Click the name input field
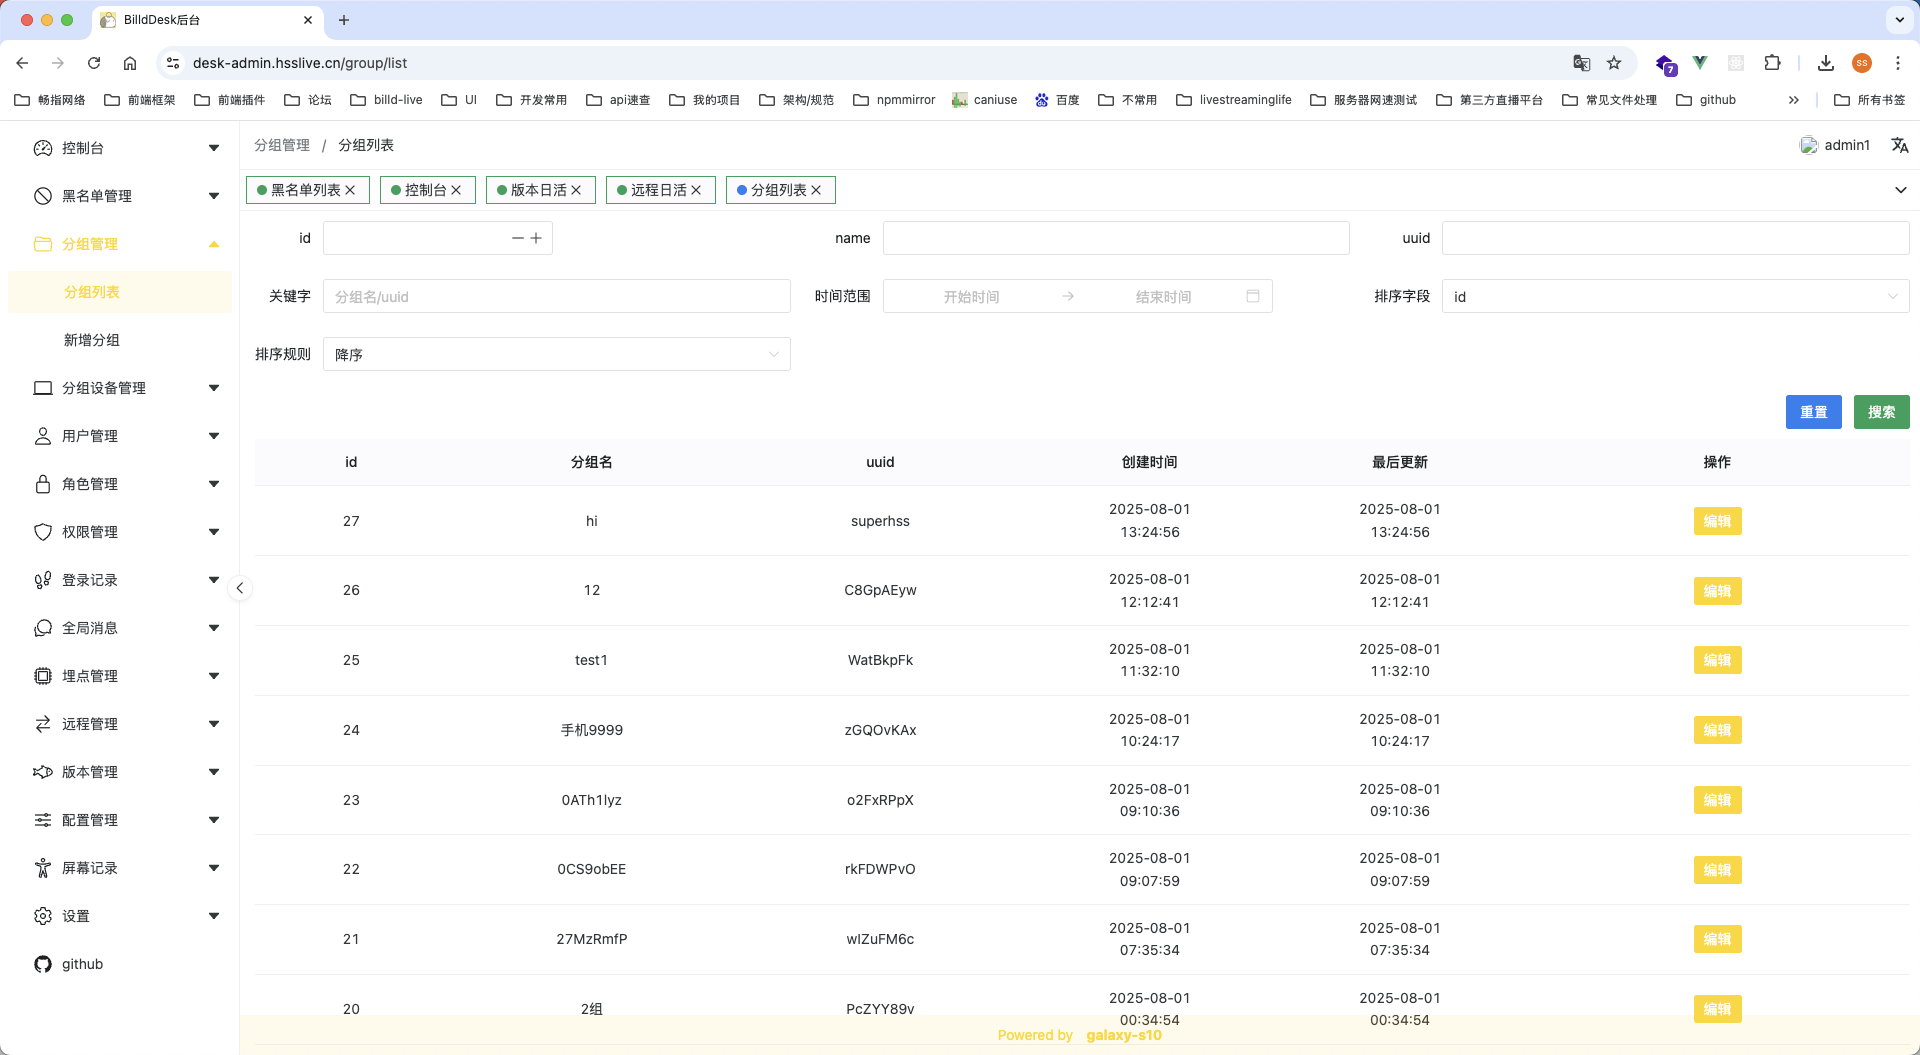This screenshot has width=1920, height=1055. click(1116, 238)
